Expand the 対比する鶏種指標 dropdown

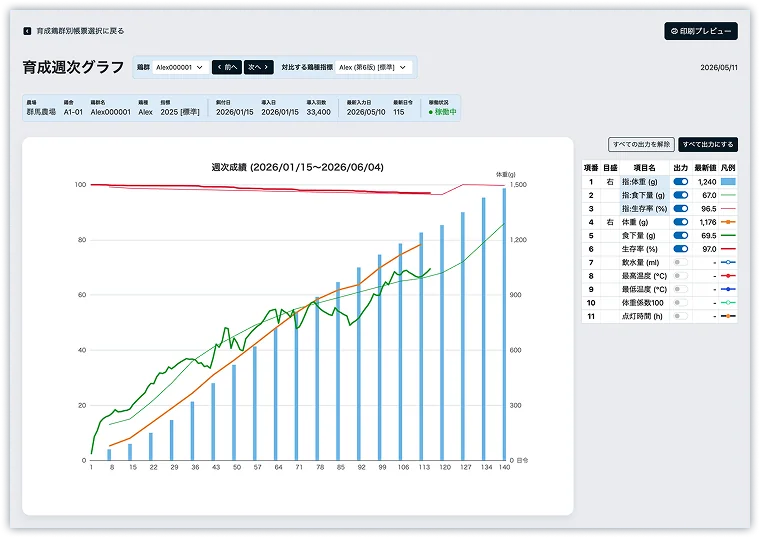coord(372,67)
